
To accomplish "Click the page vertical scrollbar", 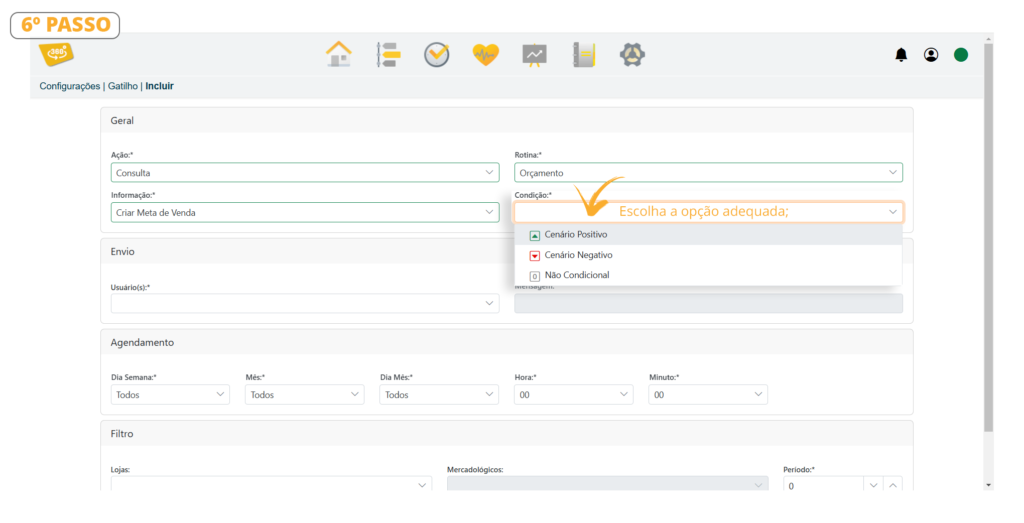I will click(989, 238).
